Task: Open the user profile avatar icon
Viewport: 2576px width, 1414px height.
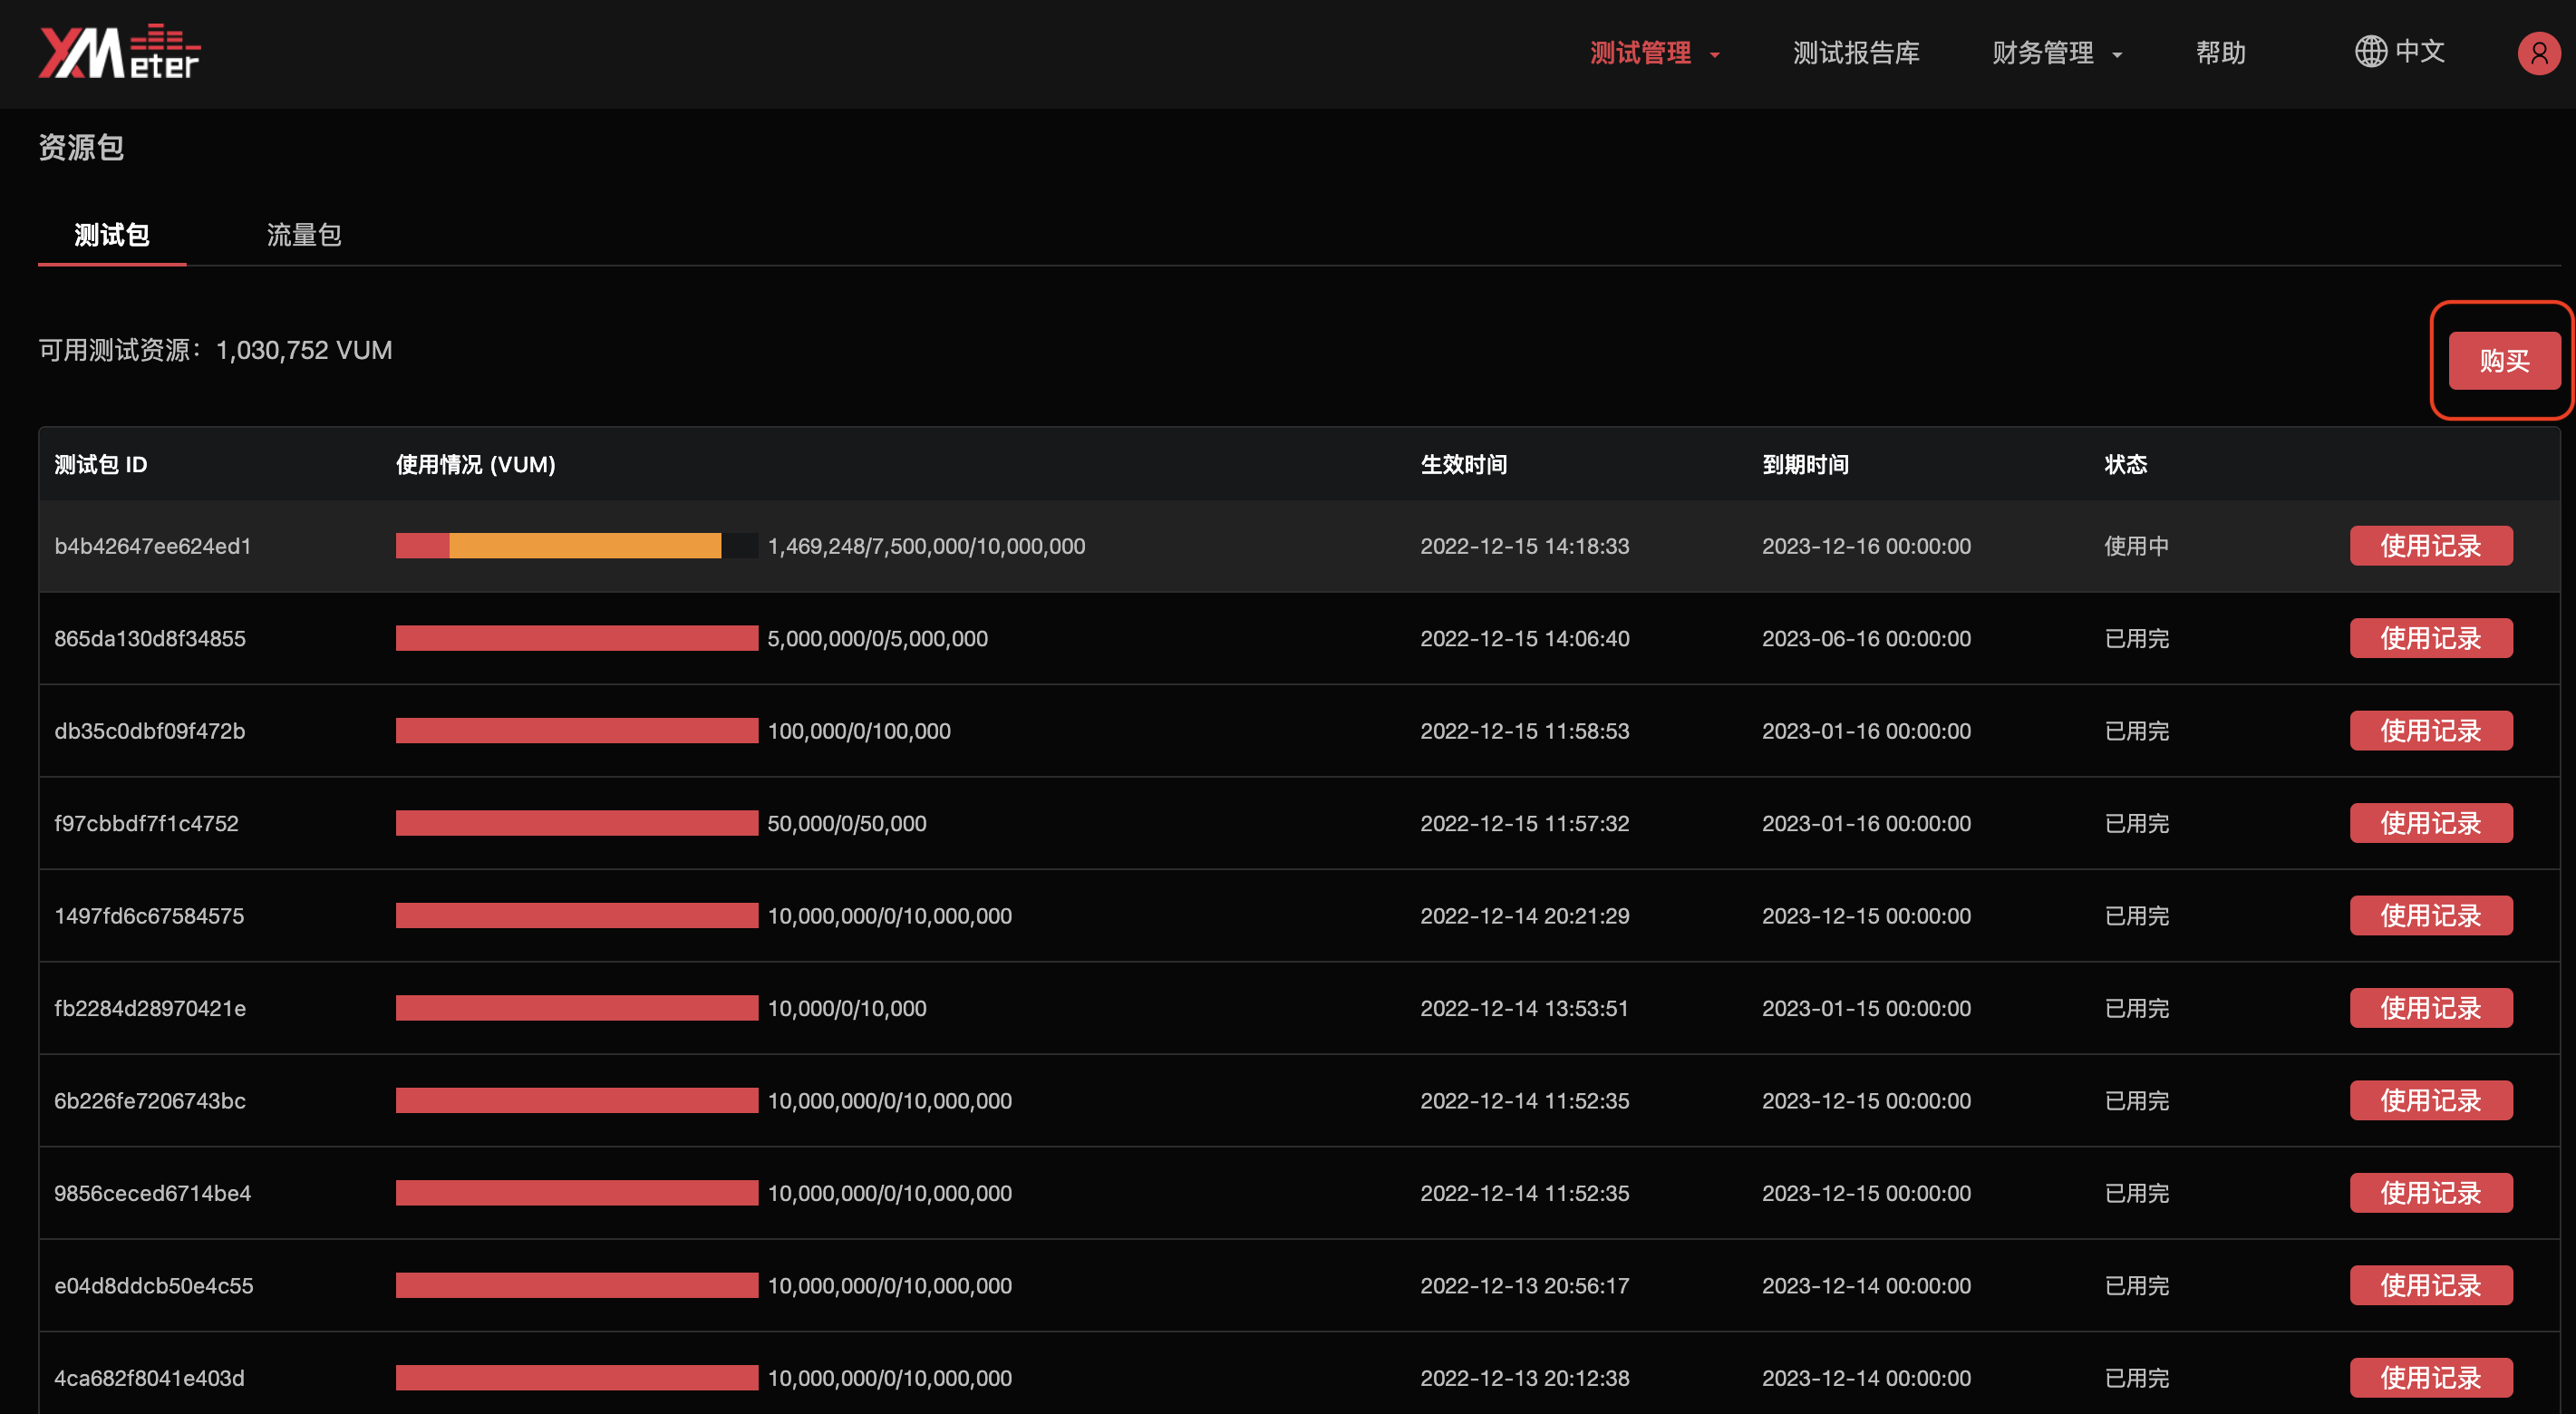Action: [x=2538, y=53]
